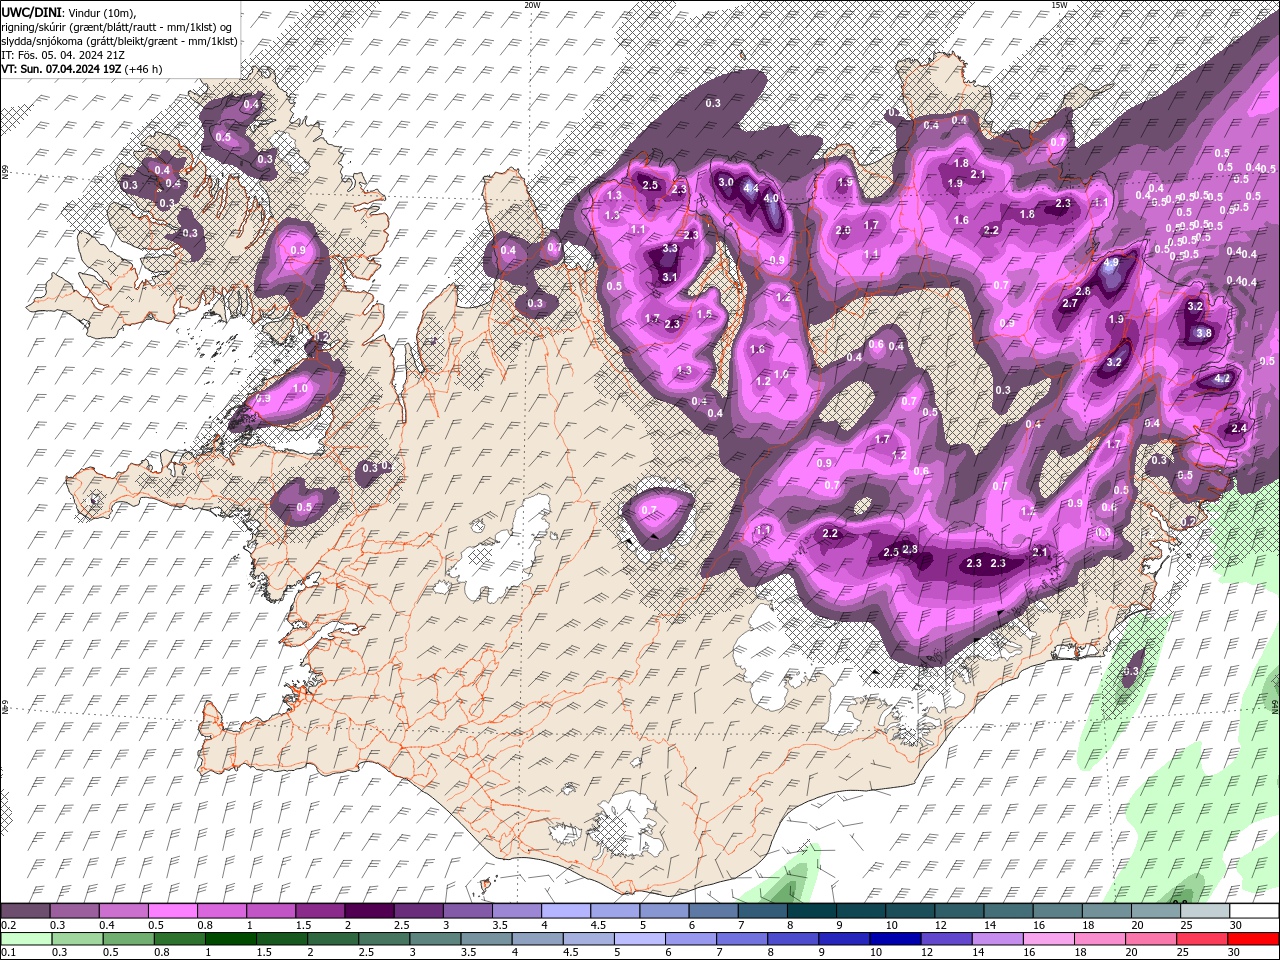Select the 'slydda/snjókoma' description line
Image resolution: width=1280 pixels, height=960 pixels.
(119, 41)
